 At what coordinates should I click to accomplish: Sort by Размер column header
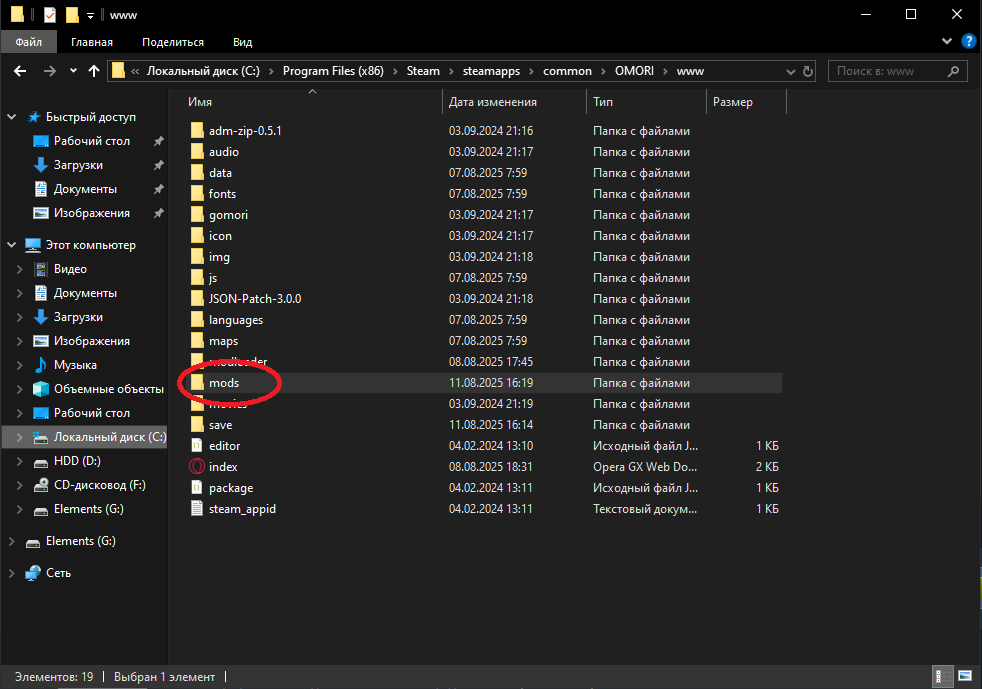[733, 102]
